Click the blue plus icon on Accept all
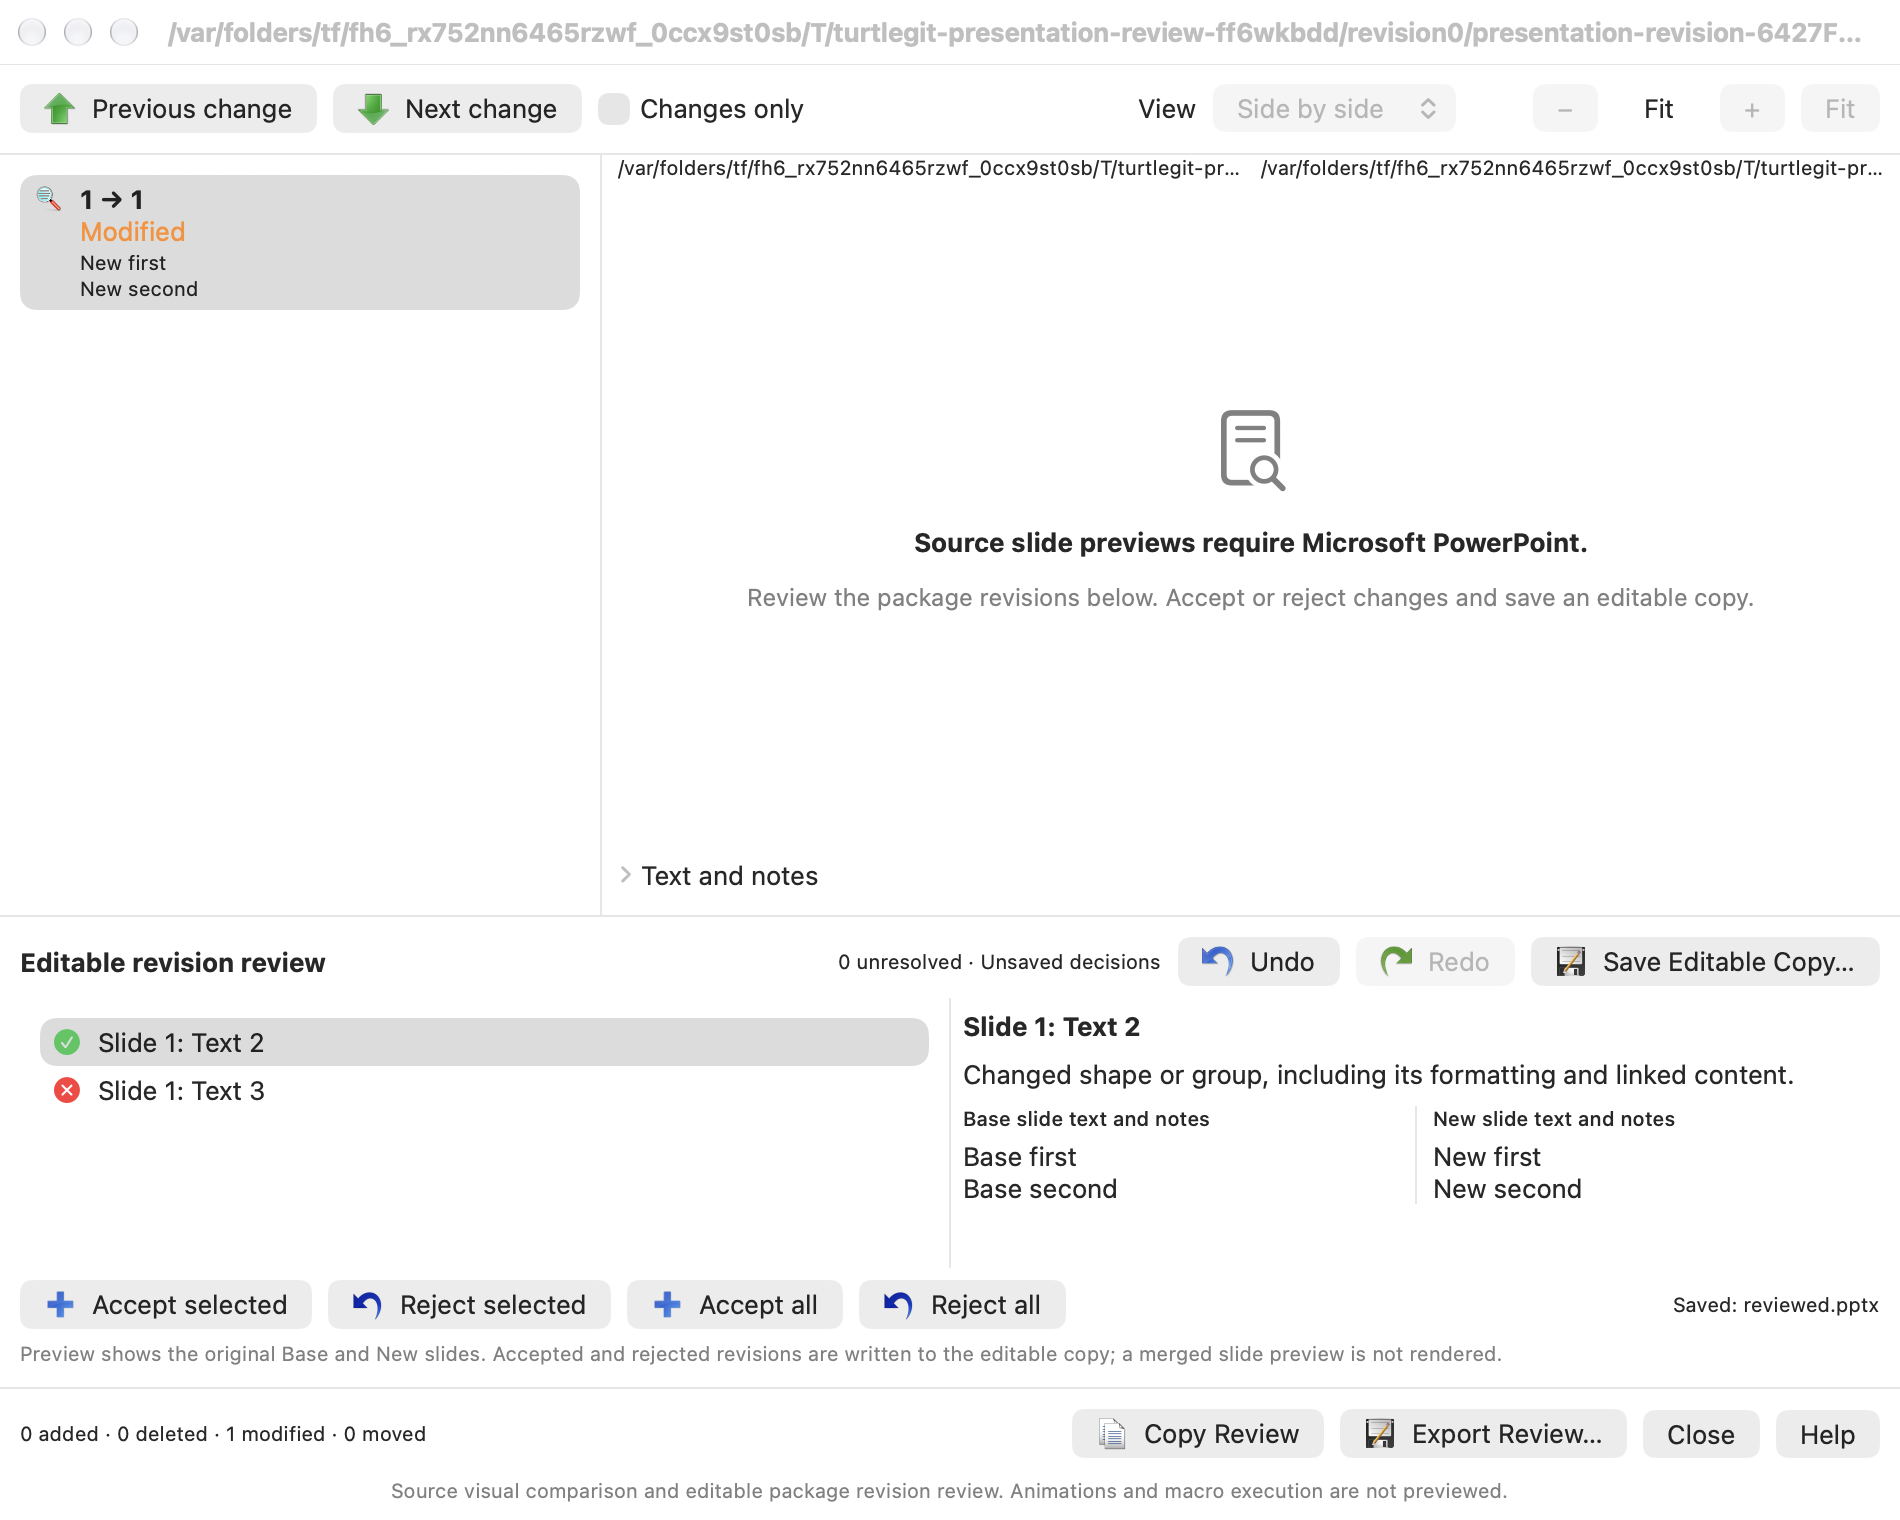Screen dimensions: 1900x1520 click(667, 1304)
